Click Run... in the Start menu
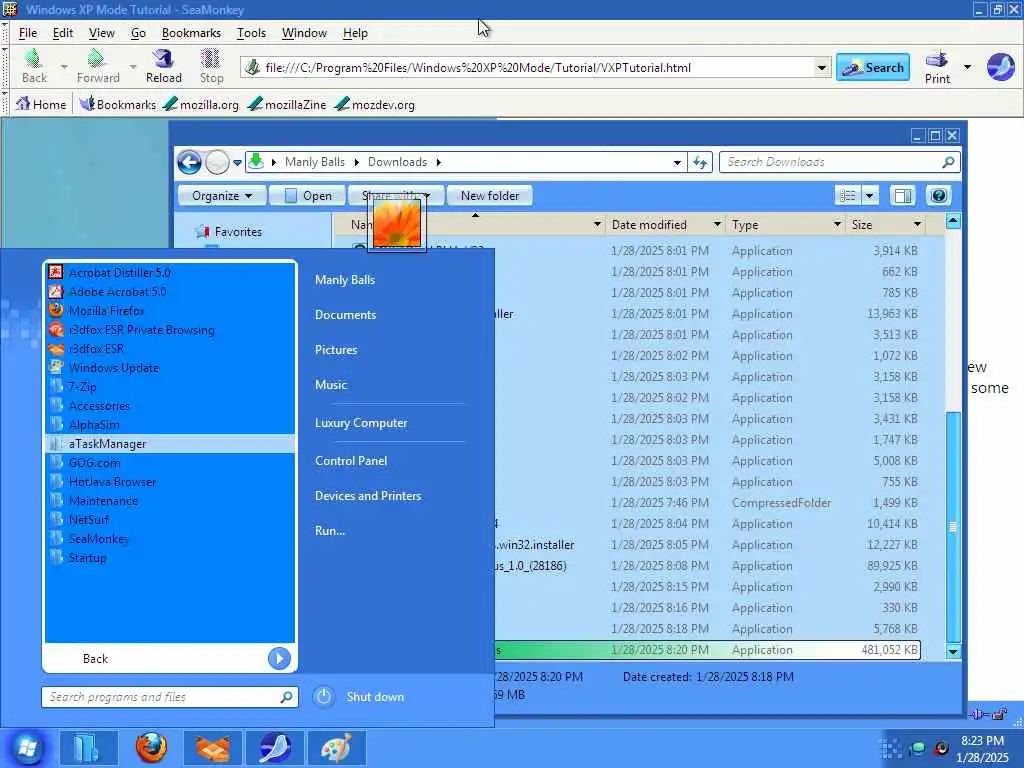Viewport: 1024px width, 768px height. click(330, 530)
